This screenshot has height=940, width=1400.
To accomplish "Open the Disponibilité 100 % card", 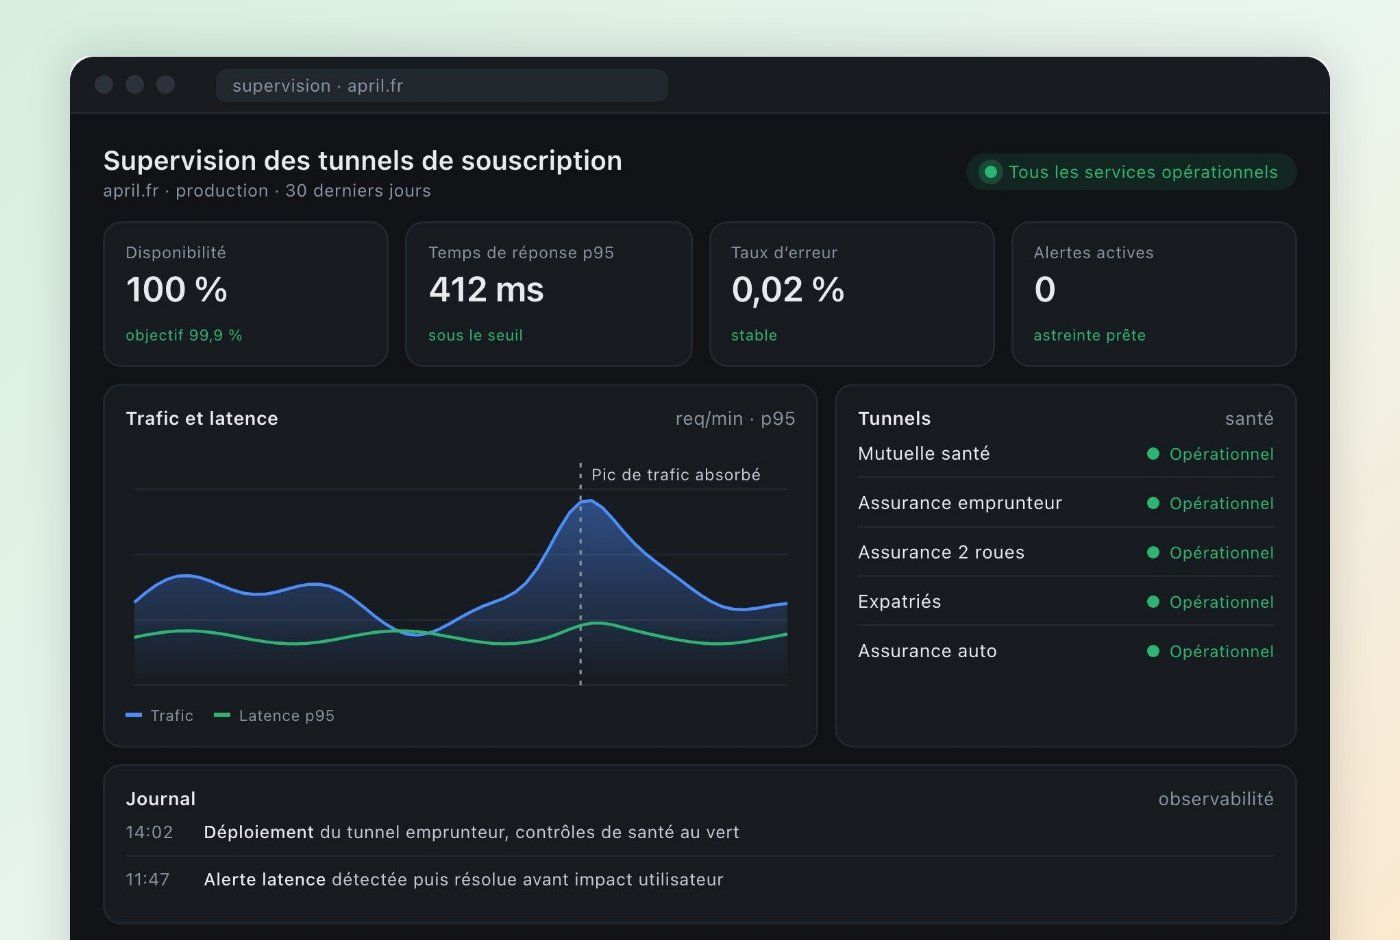I will pos(245,294).
